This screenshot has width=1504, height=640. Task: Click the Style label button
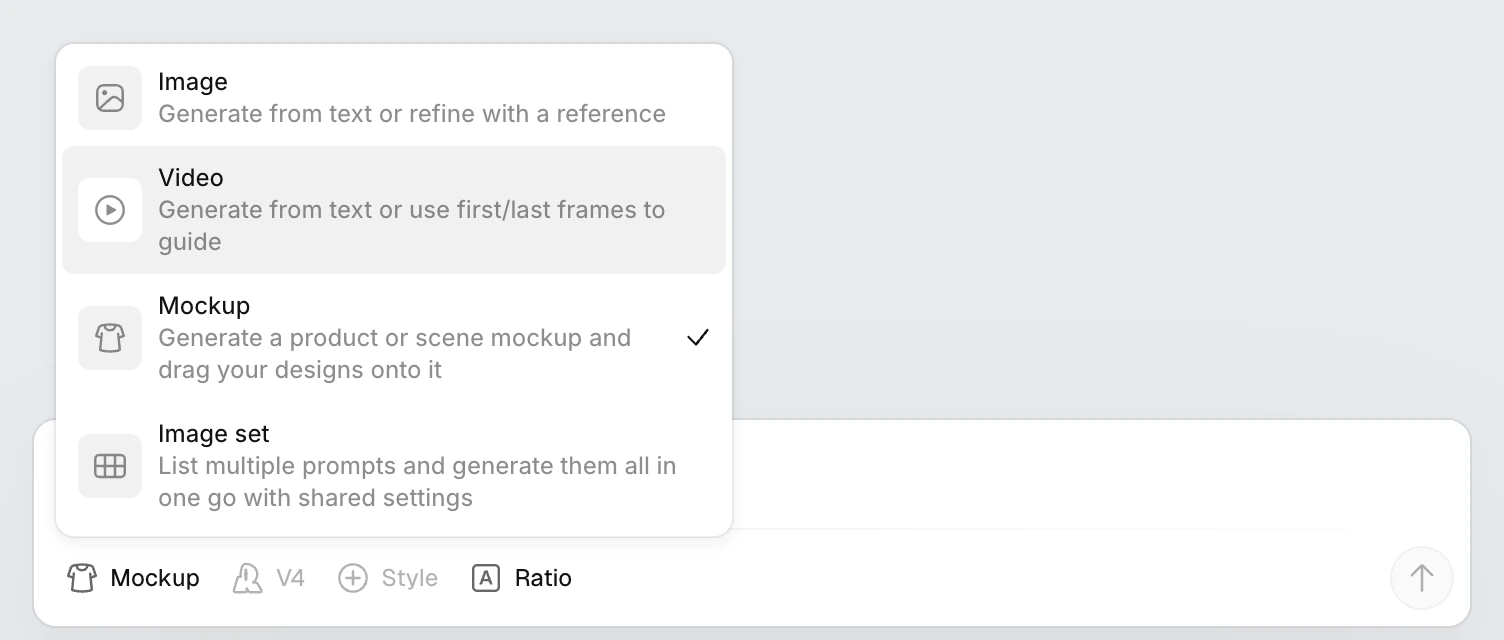(409, 578)
